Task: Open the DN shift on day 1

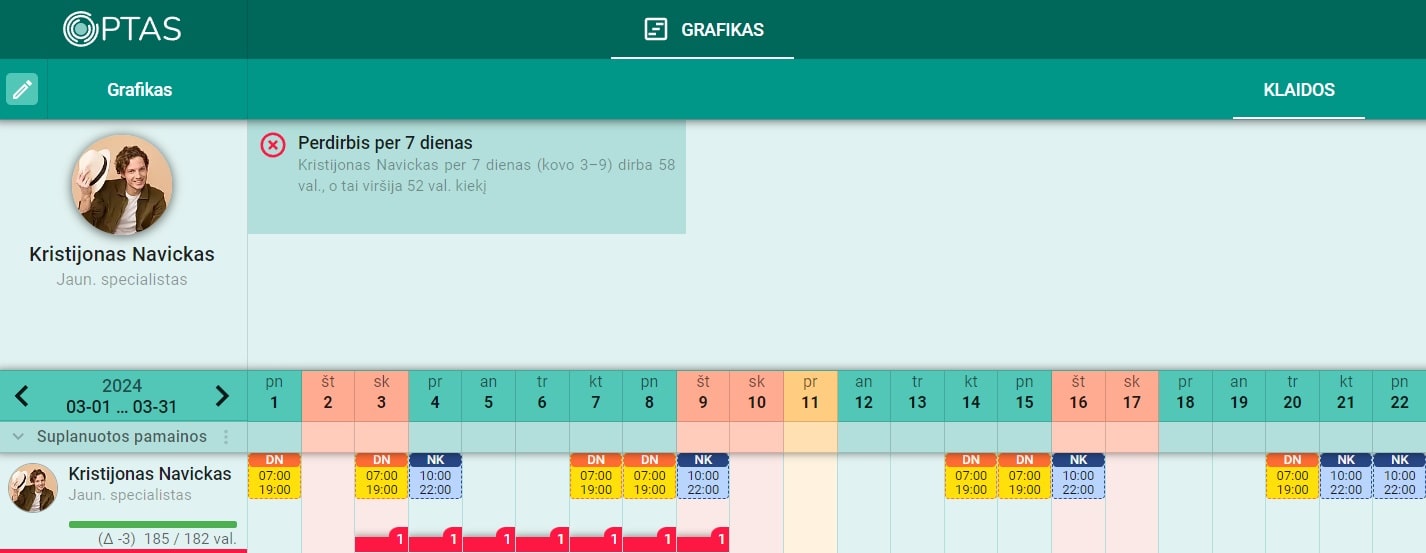Action: click(x=274, y=476)
